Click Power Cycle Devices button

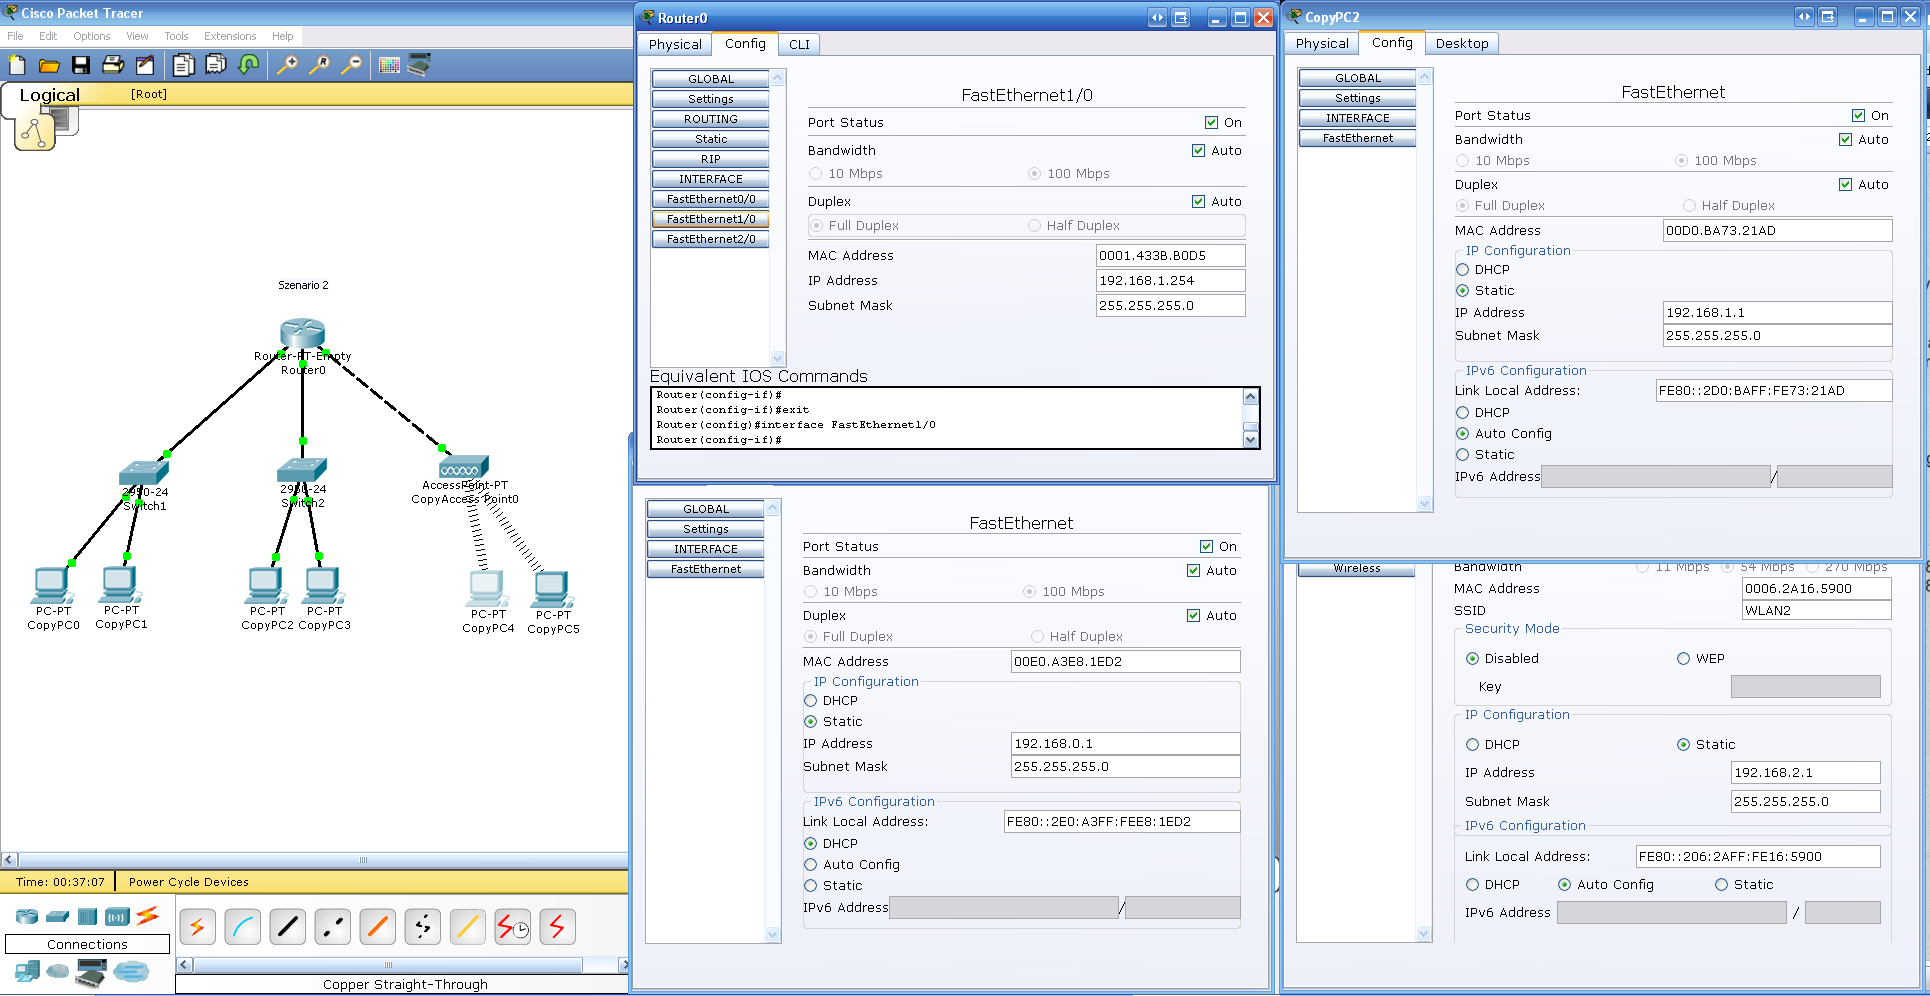(189, 882)
